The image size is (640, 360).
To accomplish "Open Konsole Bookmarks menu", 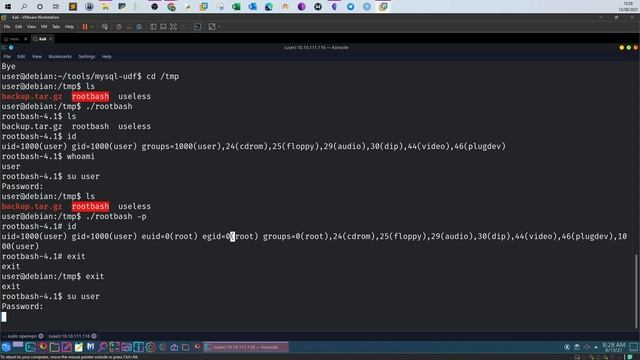I will click(x=60, y=57).
